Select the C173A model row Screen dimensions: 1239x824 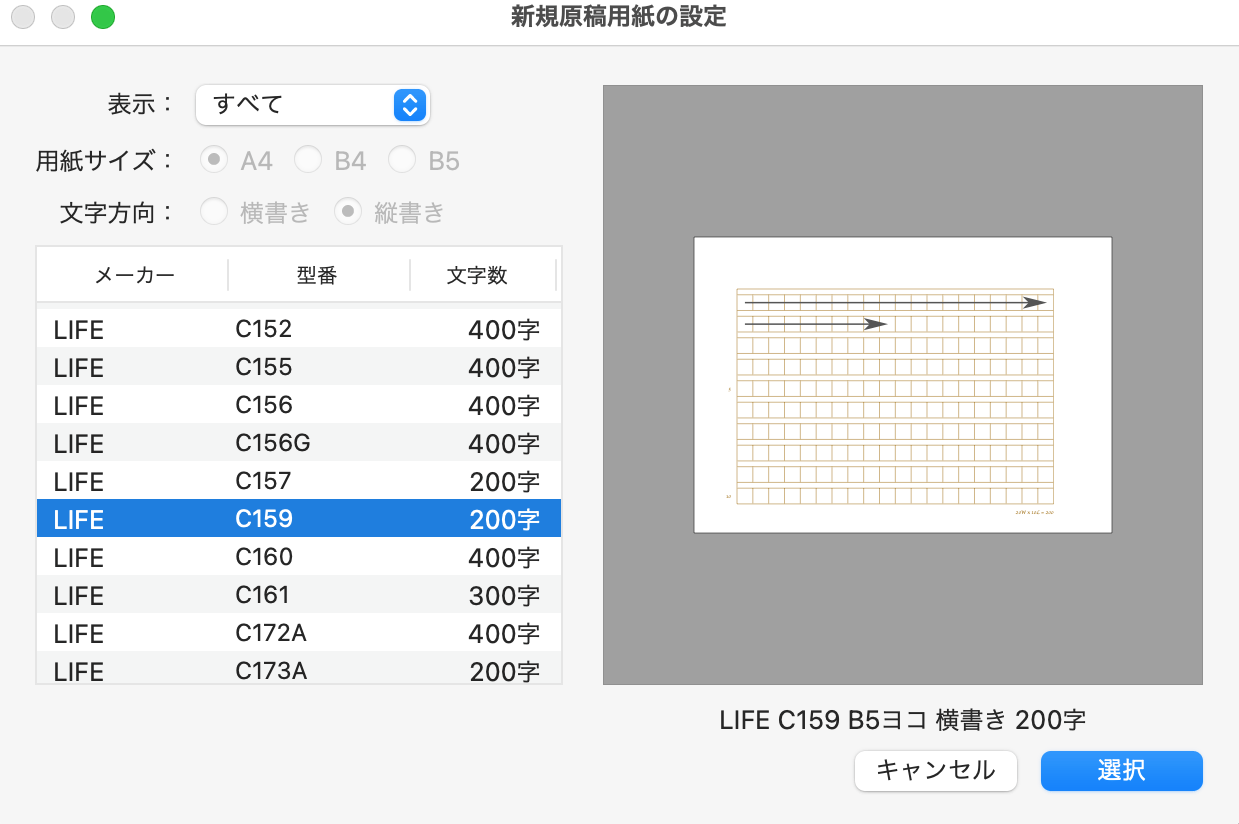click(299, 668)
